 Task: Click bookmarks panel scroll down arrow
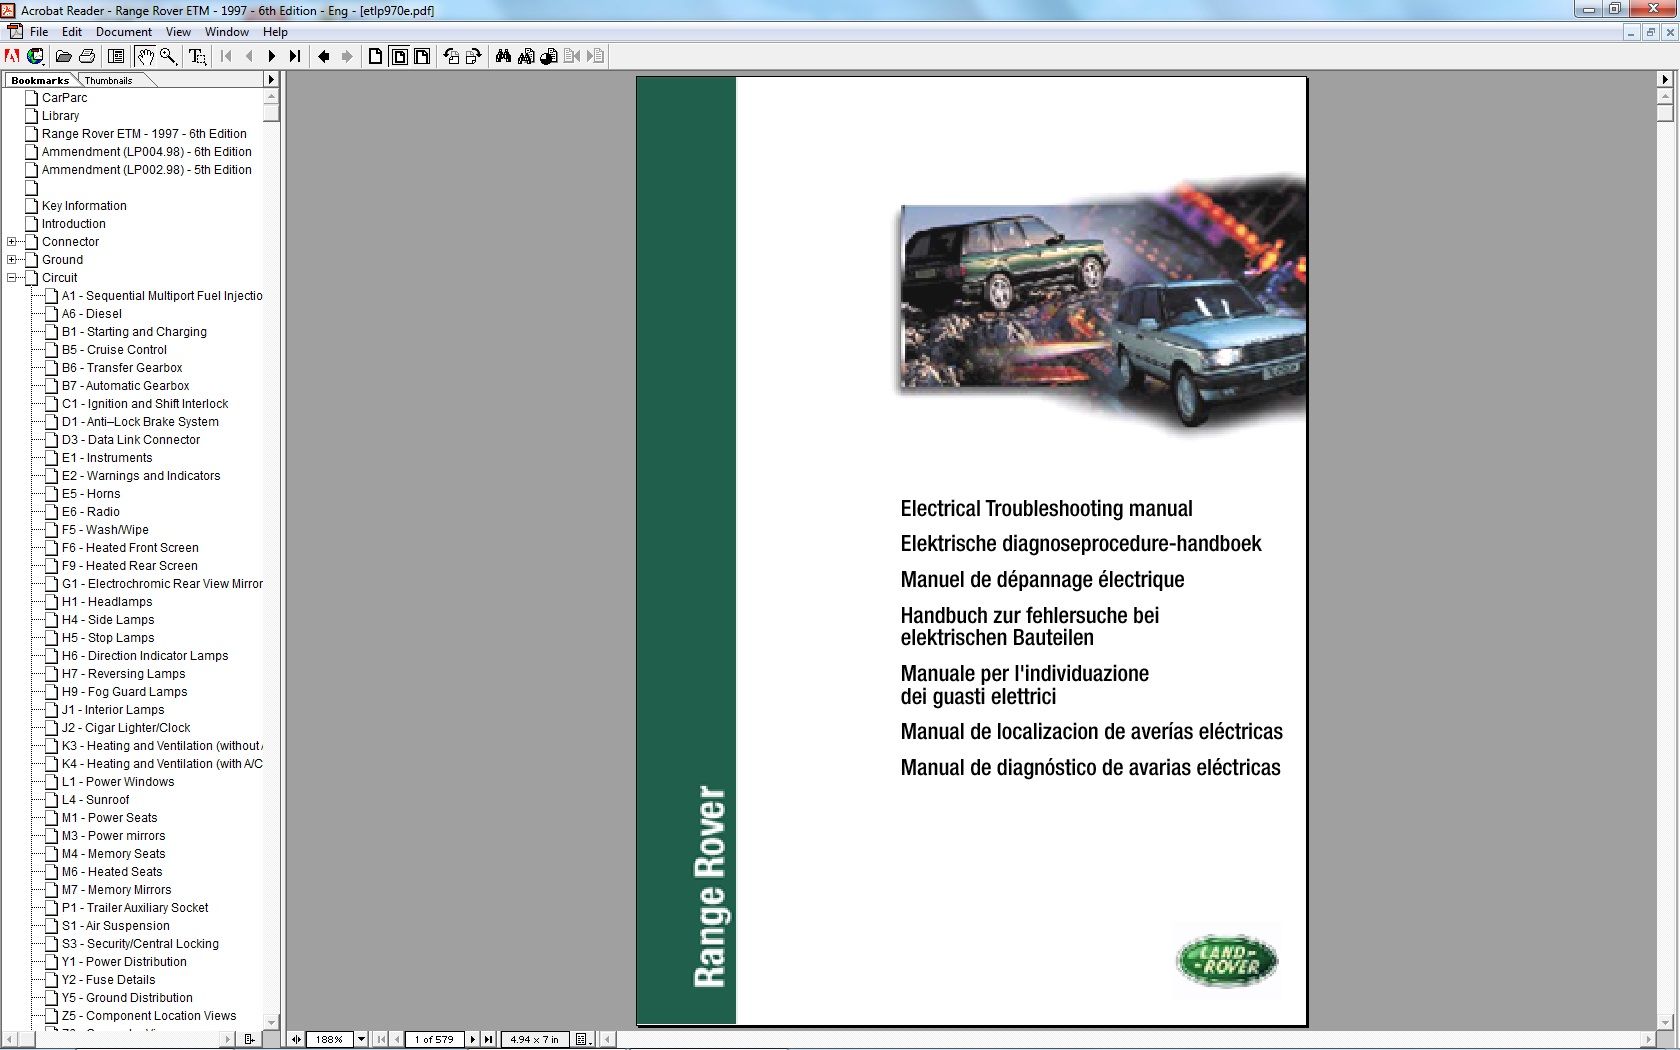271,1022
